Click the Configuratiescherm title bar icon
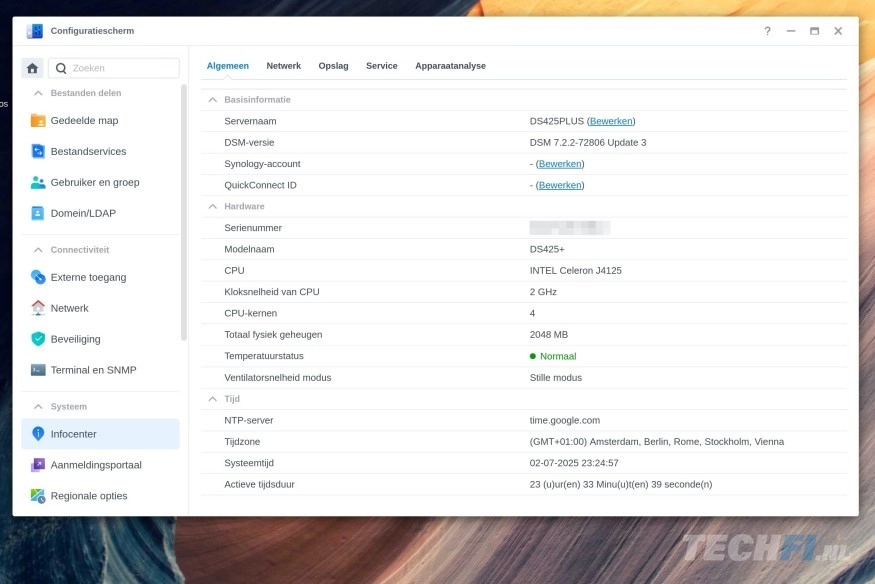The height and width of the screenshot is (584, 875). pos(35,31)
